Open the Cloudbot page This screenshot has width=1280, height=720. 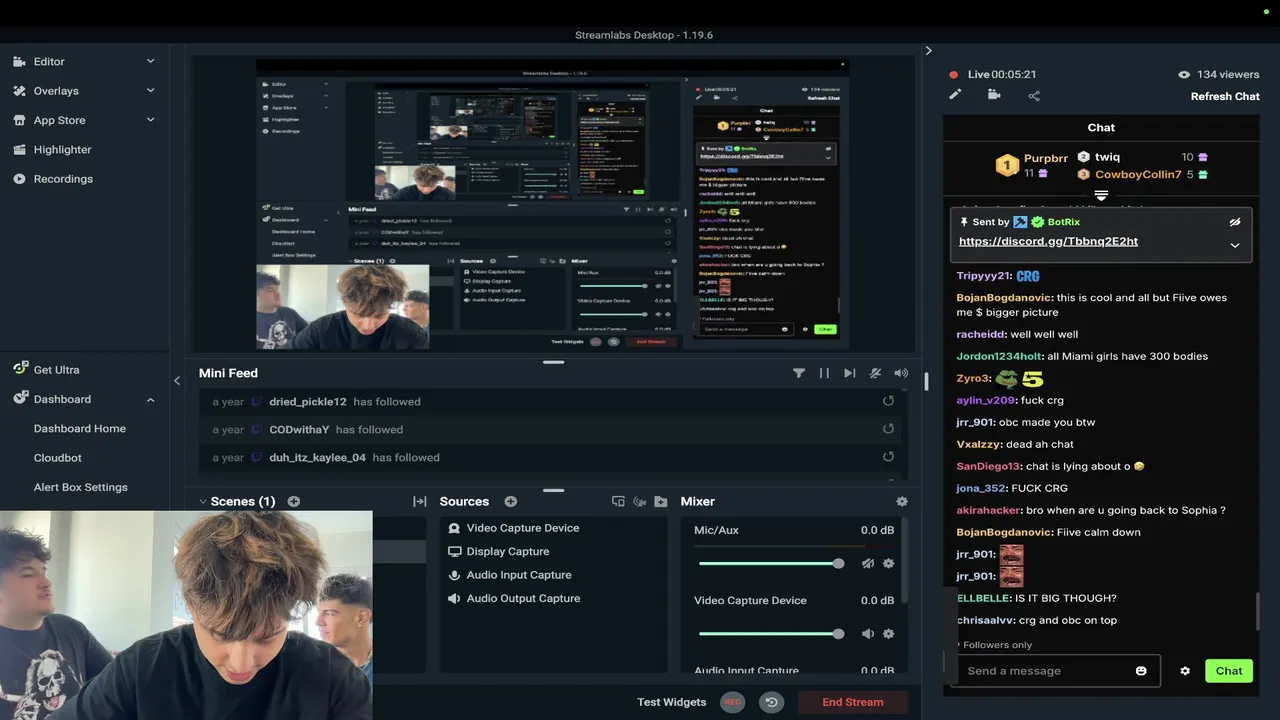58,457
